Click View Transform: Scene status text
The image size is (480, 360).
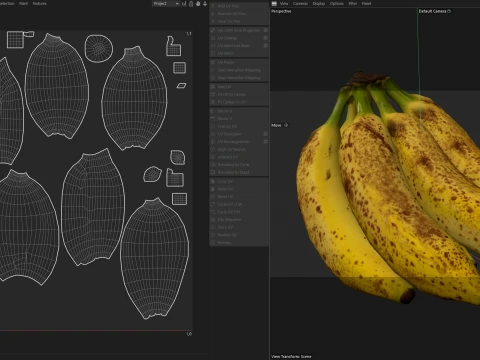coord(291,356)
